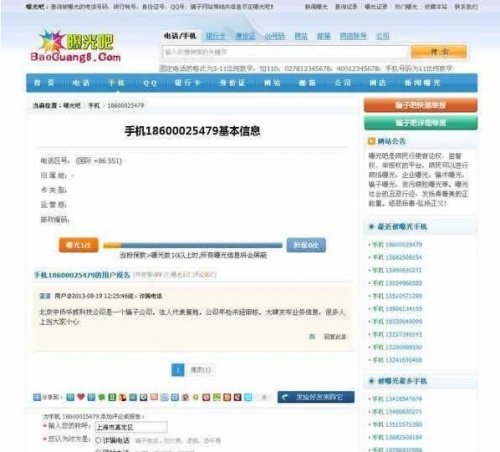
Task: Switch to the 公司 search tab
Action: pyautogui.click(x=383, y=36)
